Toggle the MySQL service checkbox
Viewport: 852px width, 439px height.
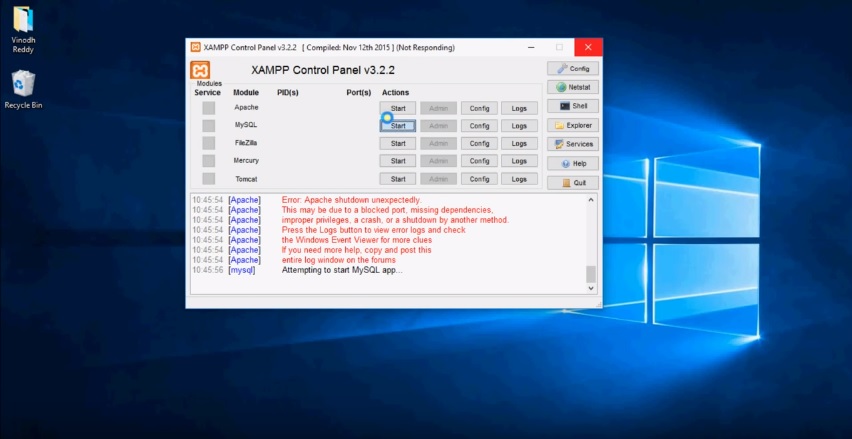tap(209, 126)
